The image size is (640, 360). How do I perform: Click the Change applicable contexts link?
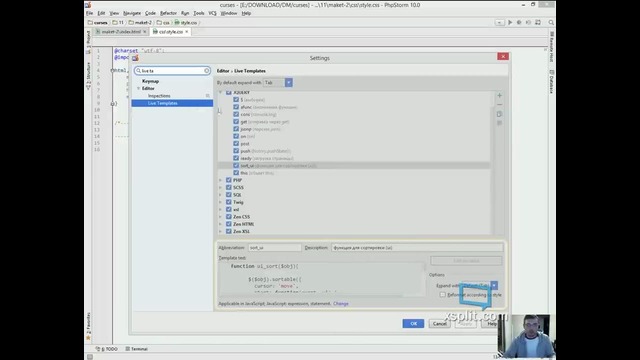[x=341, y=304]
